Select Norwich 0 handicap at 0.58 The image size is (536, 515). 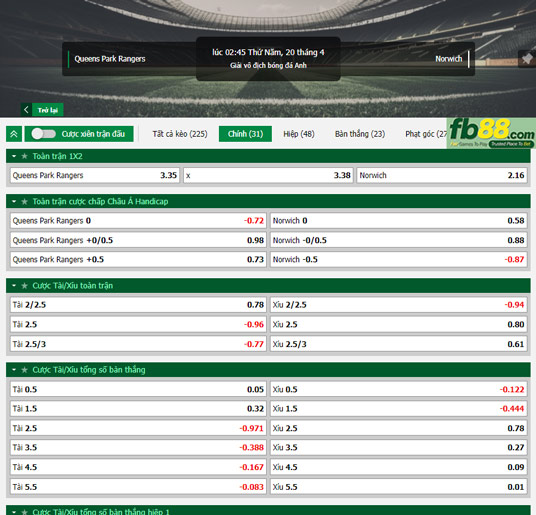(398, 221)
